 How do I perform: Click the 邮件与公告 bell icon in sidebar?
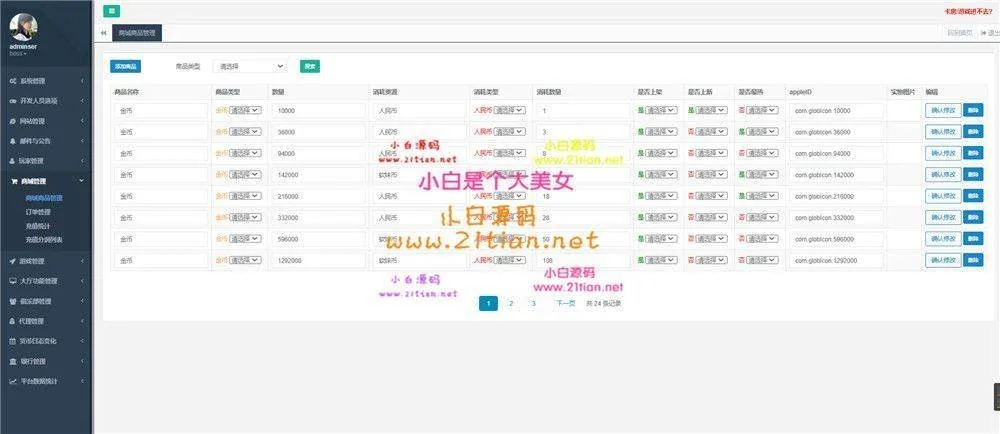pos(11,141)
